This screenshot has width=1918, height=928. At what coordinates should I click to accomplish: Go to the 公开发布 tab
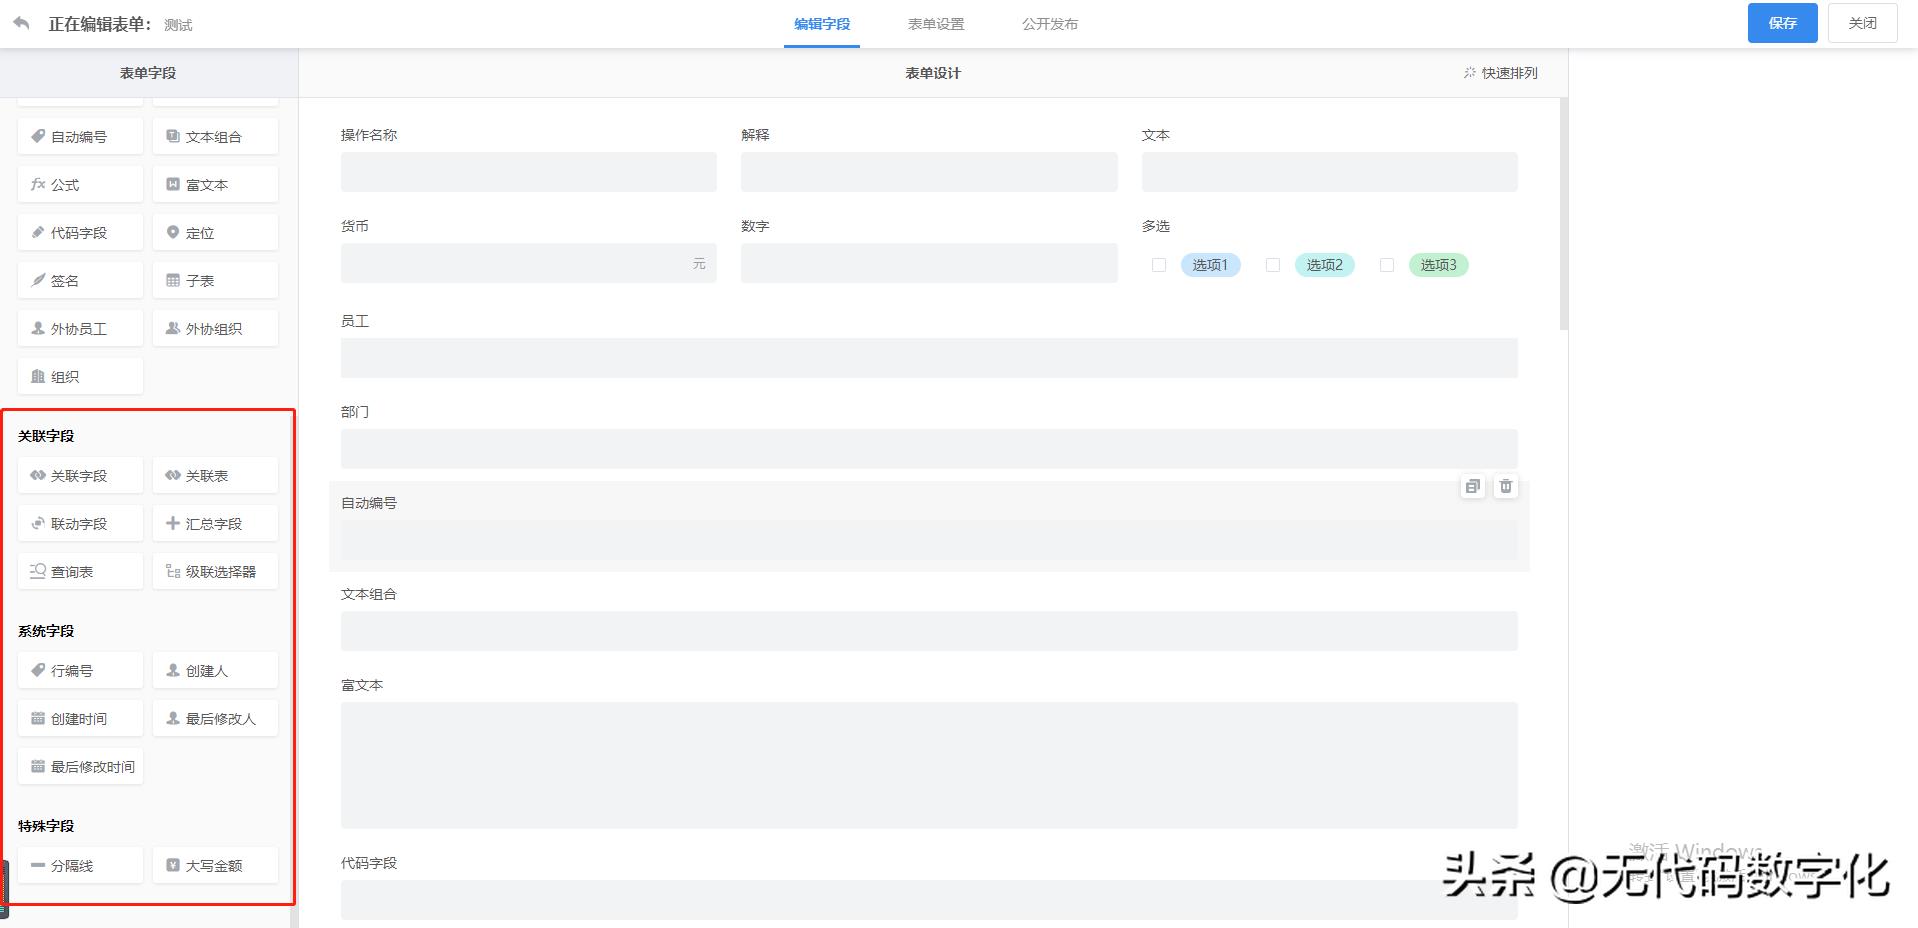(x=1050, y=24)
